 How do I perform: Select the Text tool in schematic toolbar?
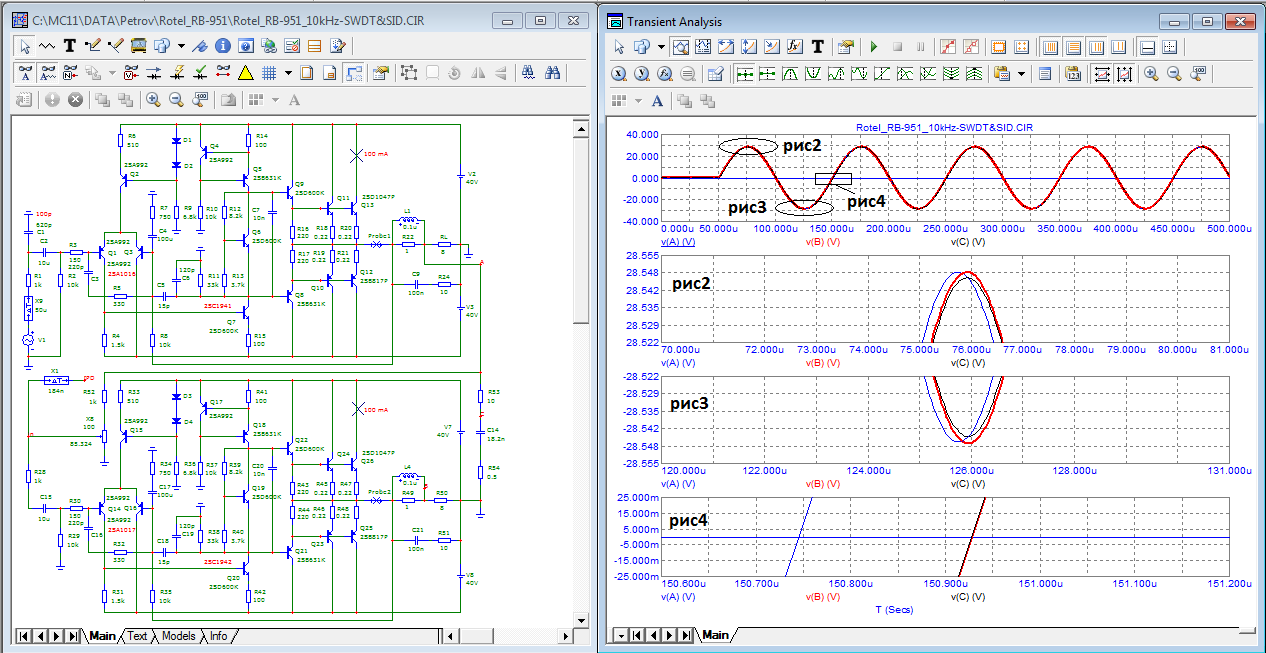(70, 46)
